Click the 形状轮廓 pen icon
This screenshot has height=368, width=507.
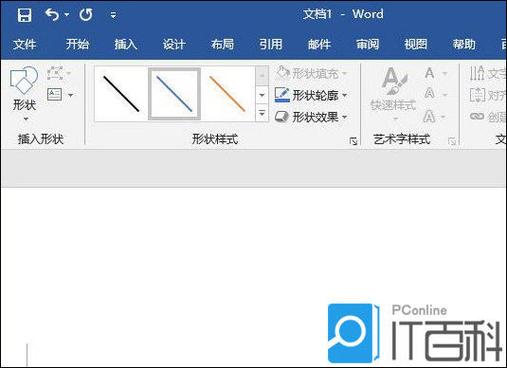click(282, 95)
